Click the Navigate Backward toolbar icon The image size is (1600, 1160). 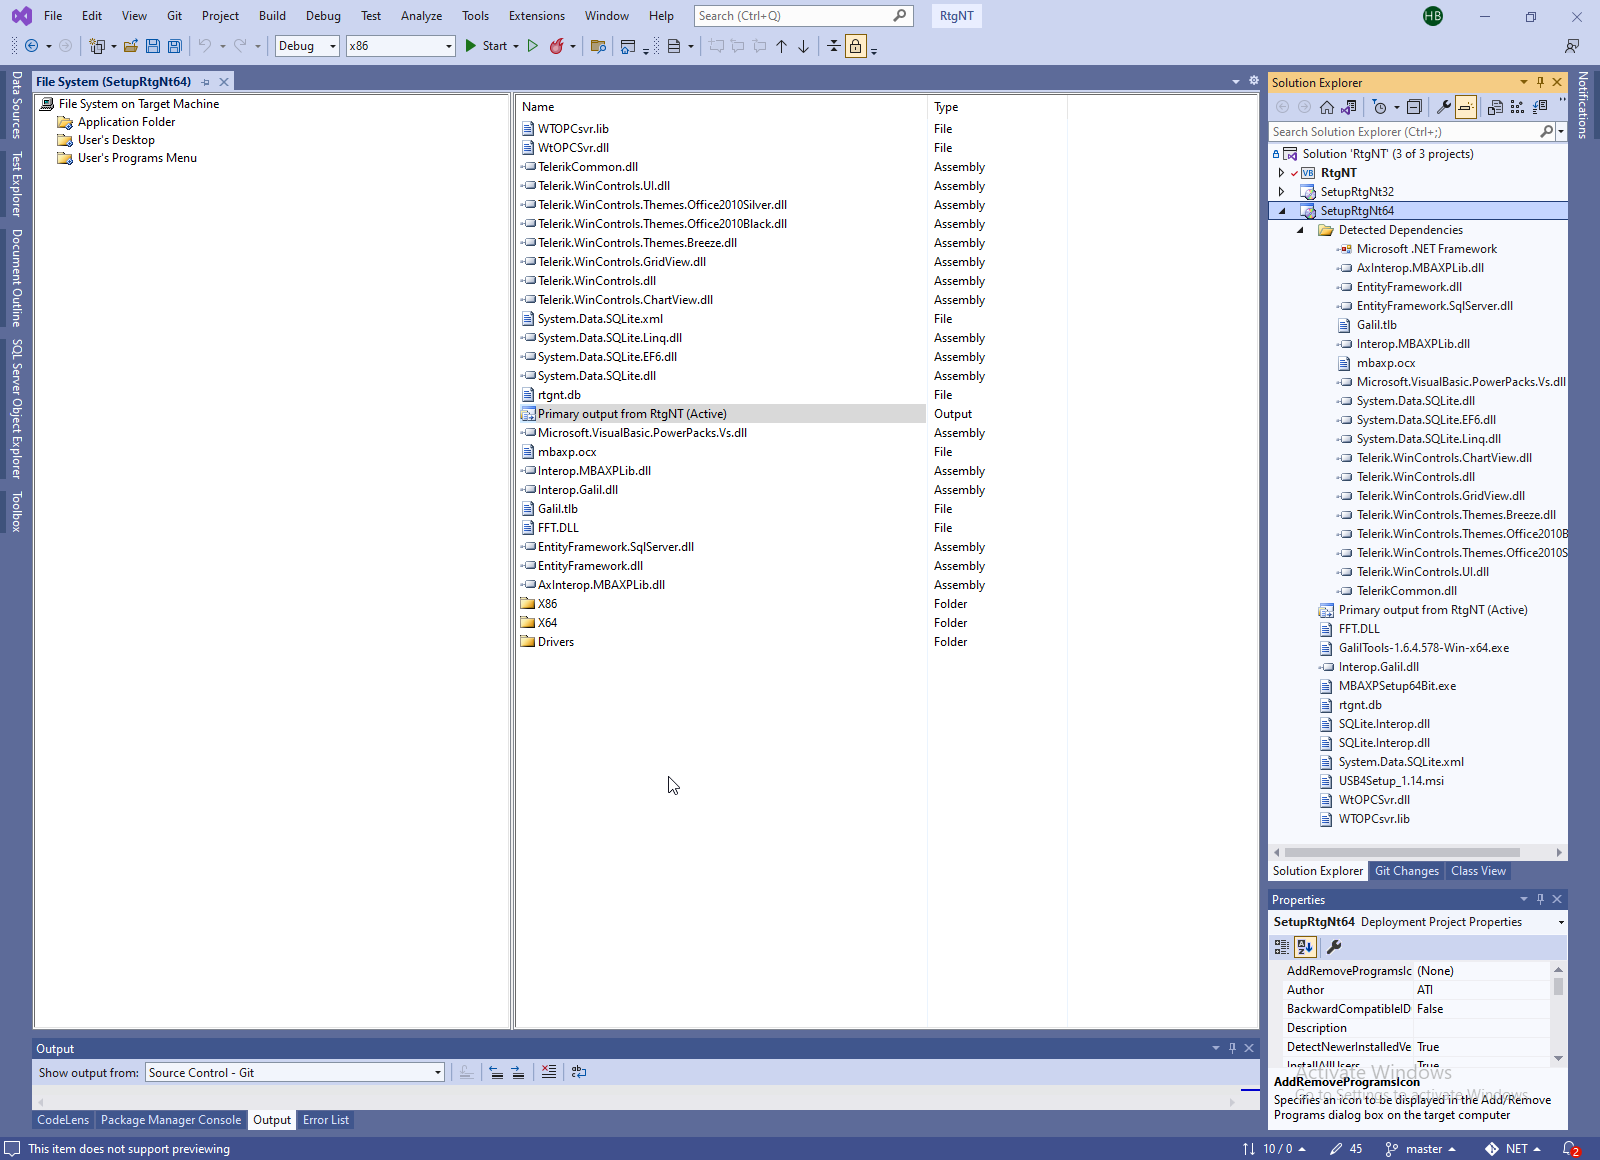31,46
